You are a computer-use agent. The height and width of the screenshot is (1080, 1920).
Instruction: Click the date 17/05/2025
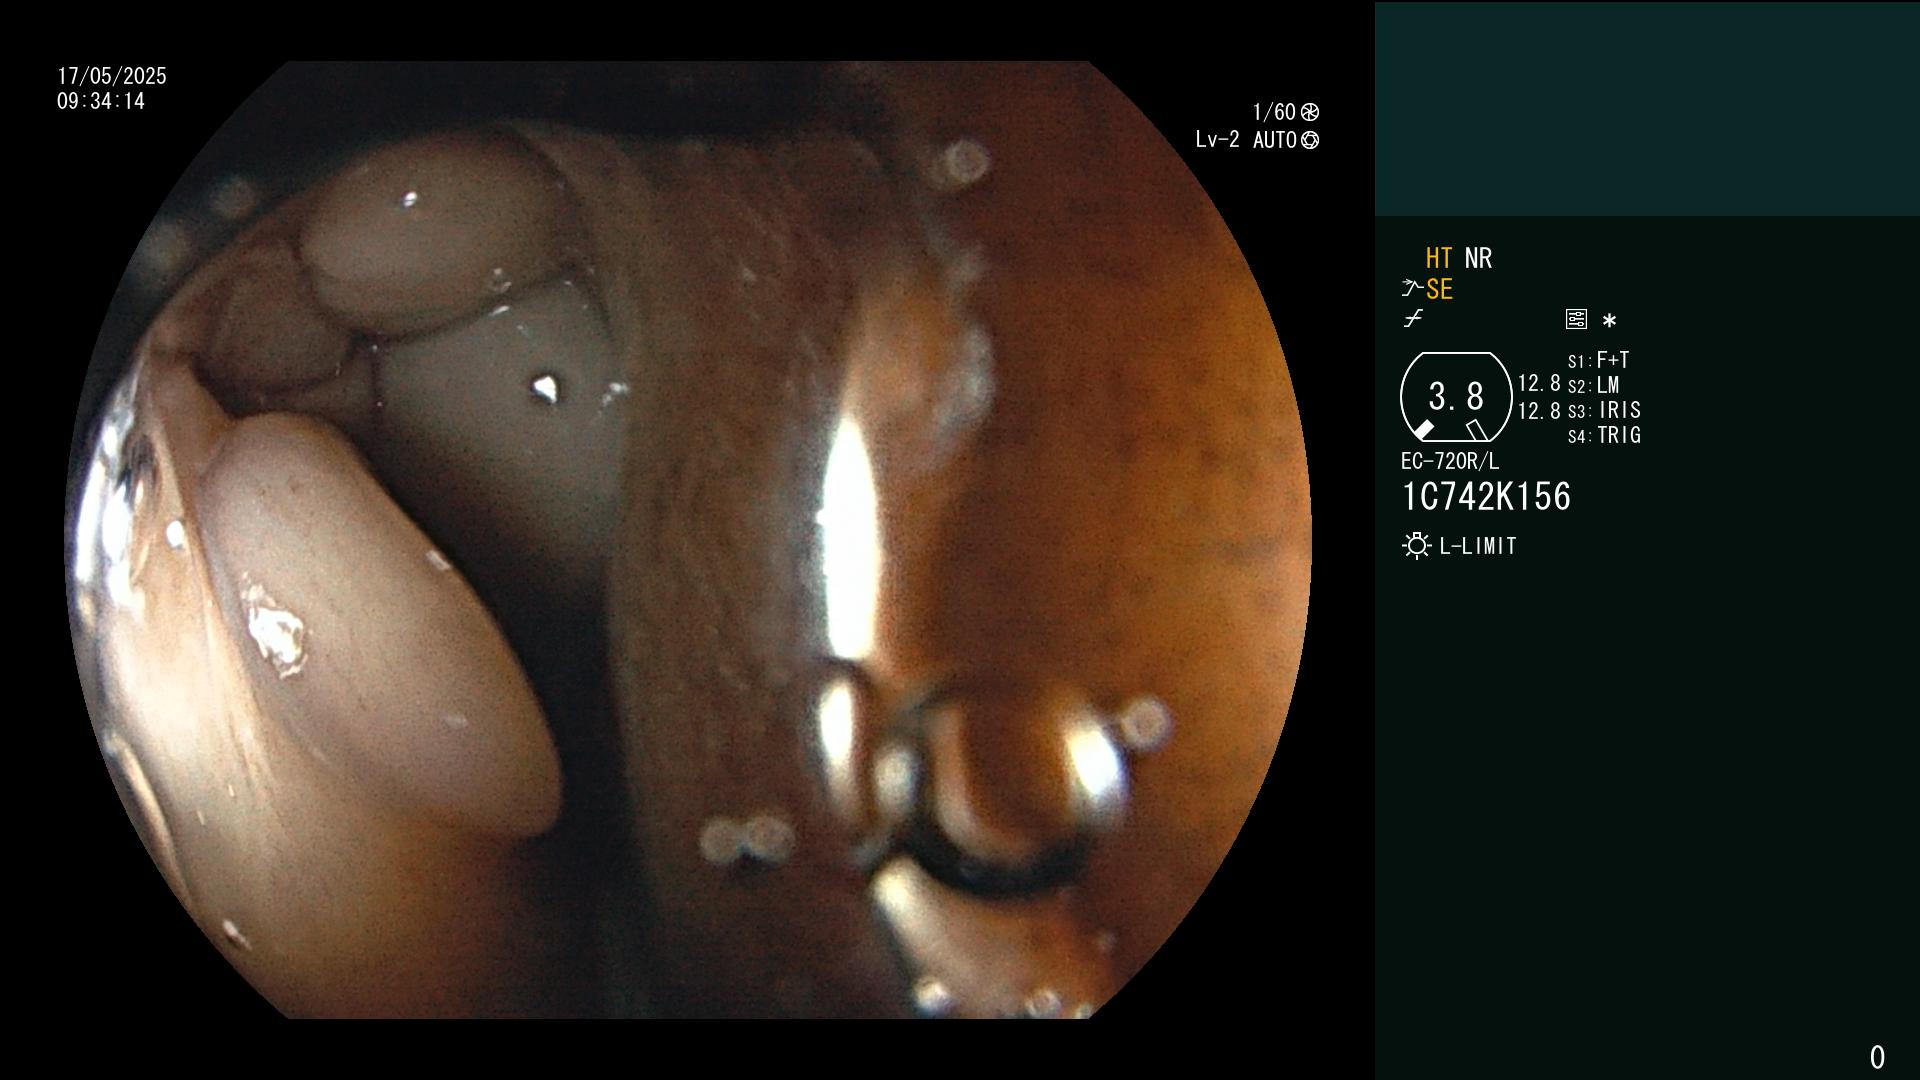(112, 76)
